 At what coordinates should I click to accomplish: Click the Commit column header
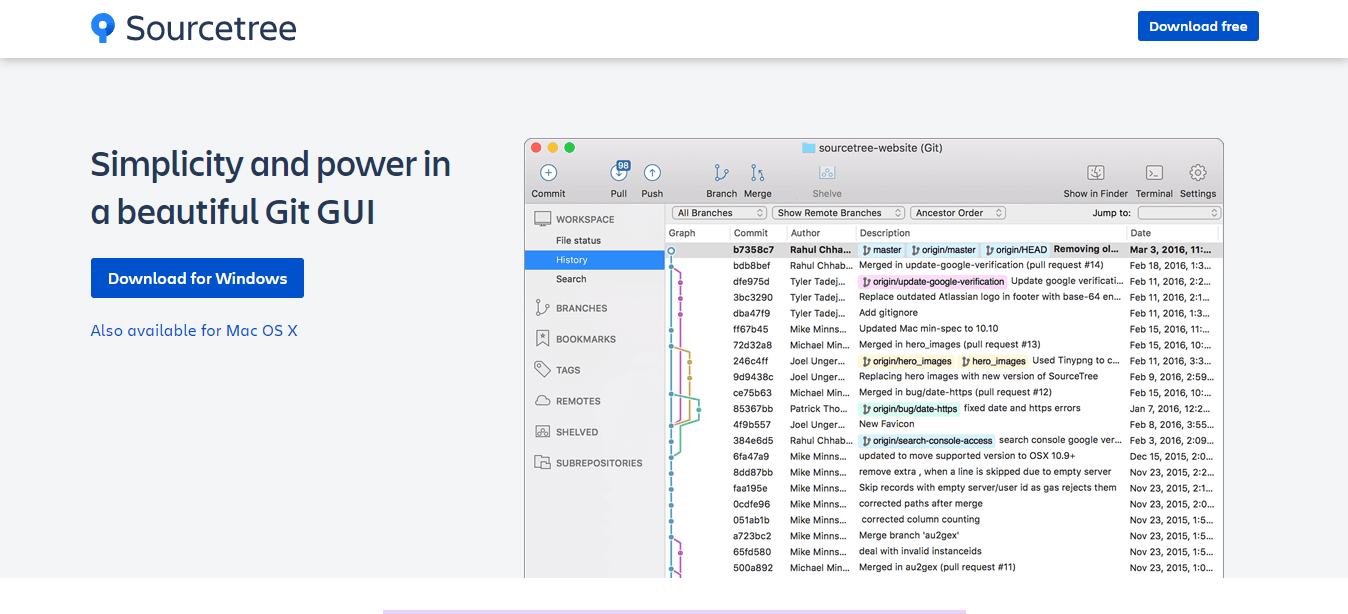click(750, 233)
